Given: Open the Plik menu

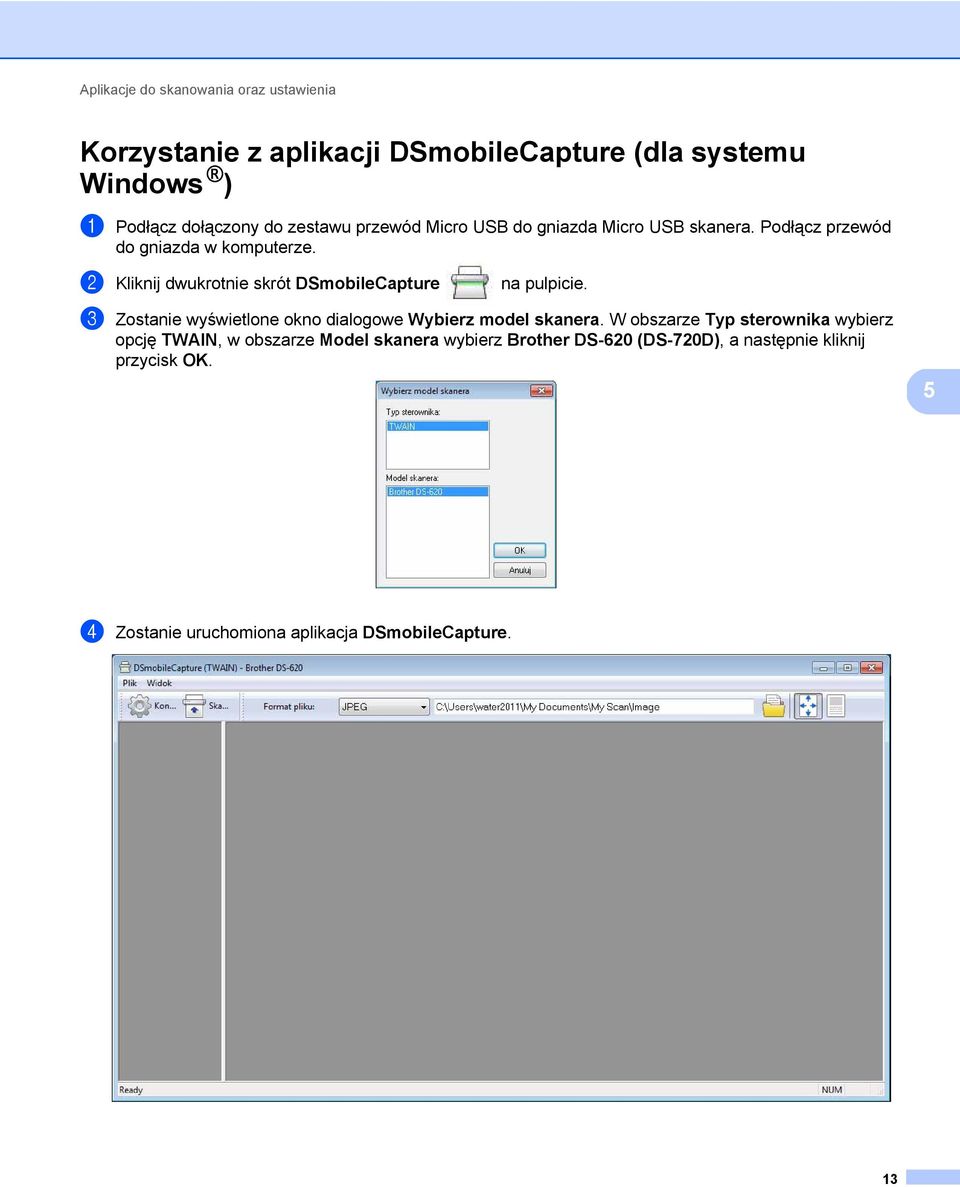Looking at the screenshot, I should [130, 683].
